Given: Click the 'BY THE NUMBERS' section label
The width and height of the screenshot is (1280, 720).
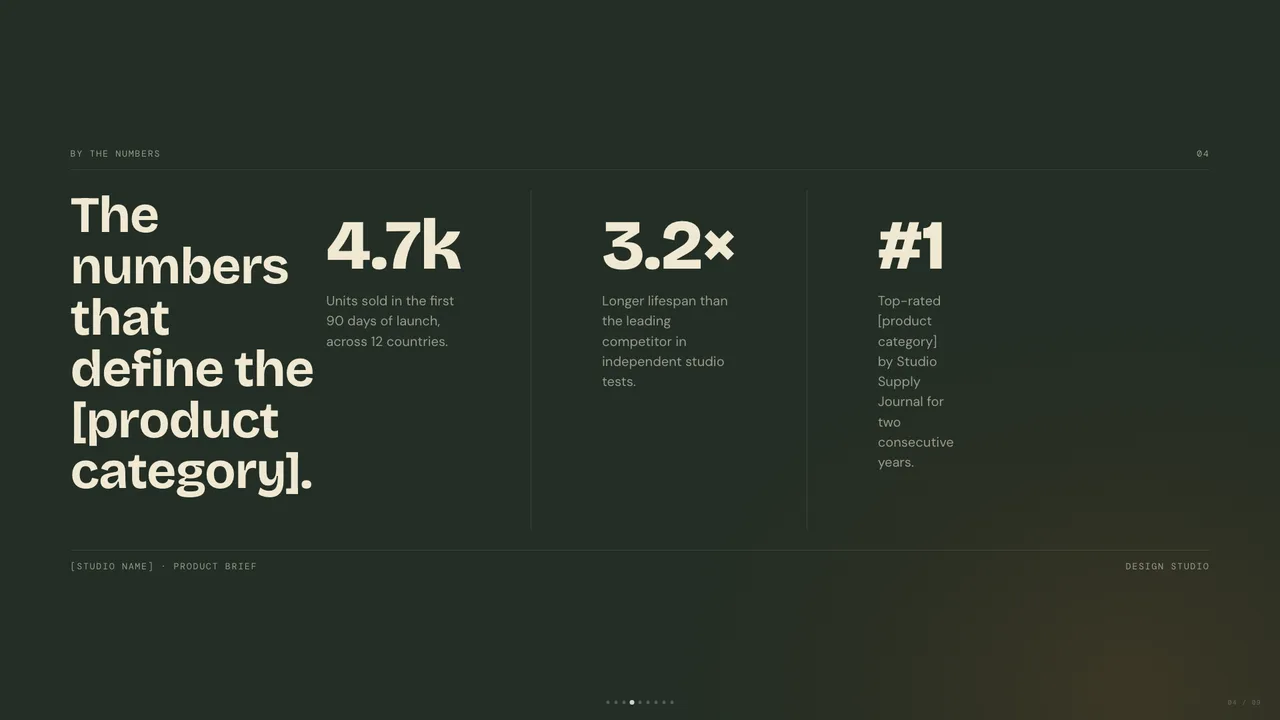Looking at the screenshot, I should [115, 154].
